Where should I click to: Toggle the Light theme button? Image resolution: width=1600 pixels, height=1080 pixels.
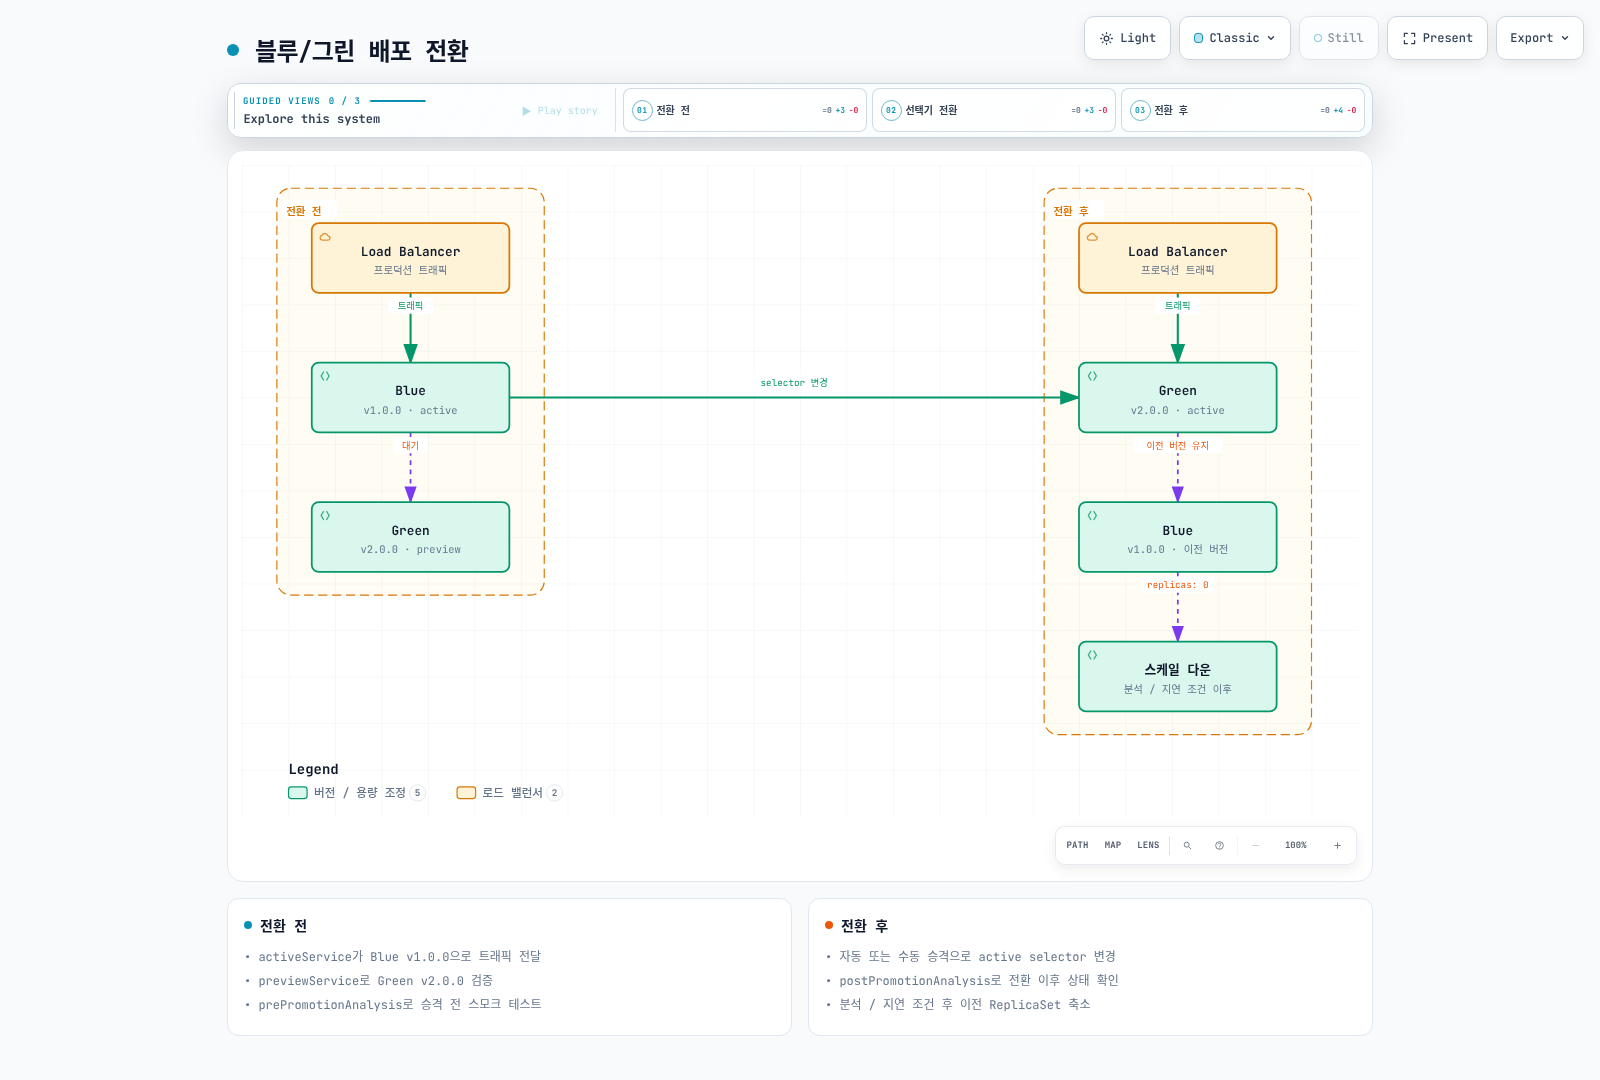pos(1127,38)
